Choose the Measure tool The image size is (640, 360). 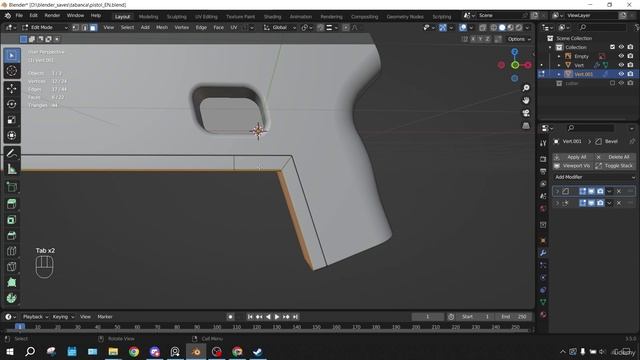12,169
